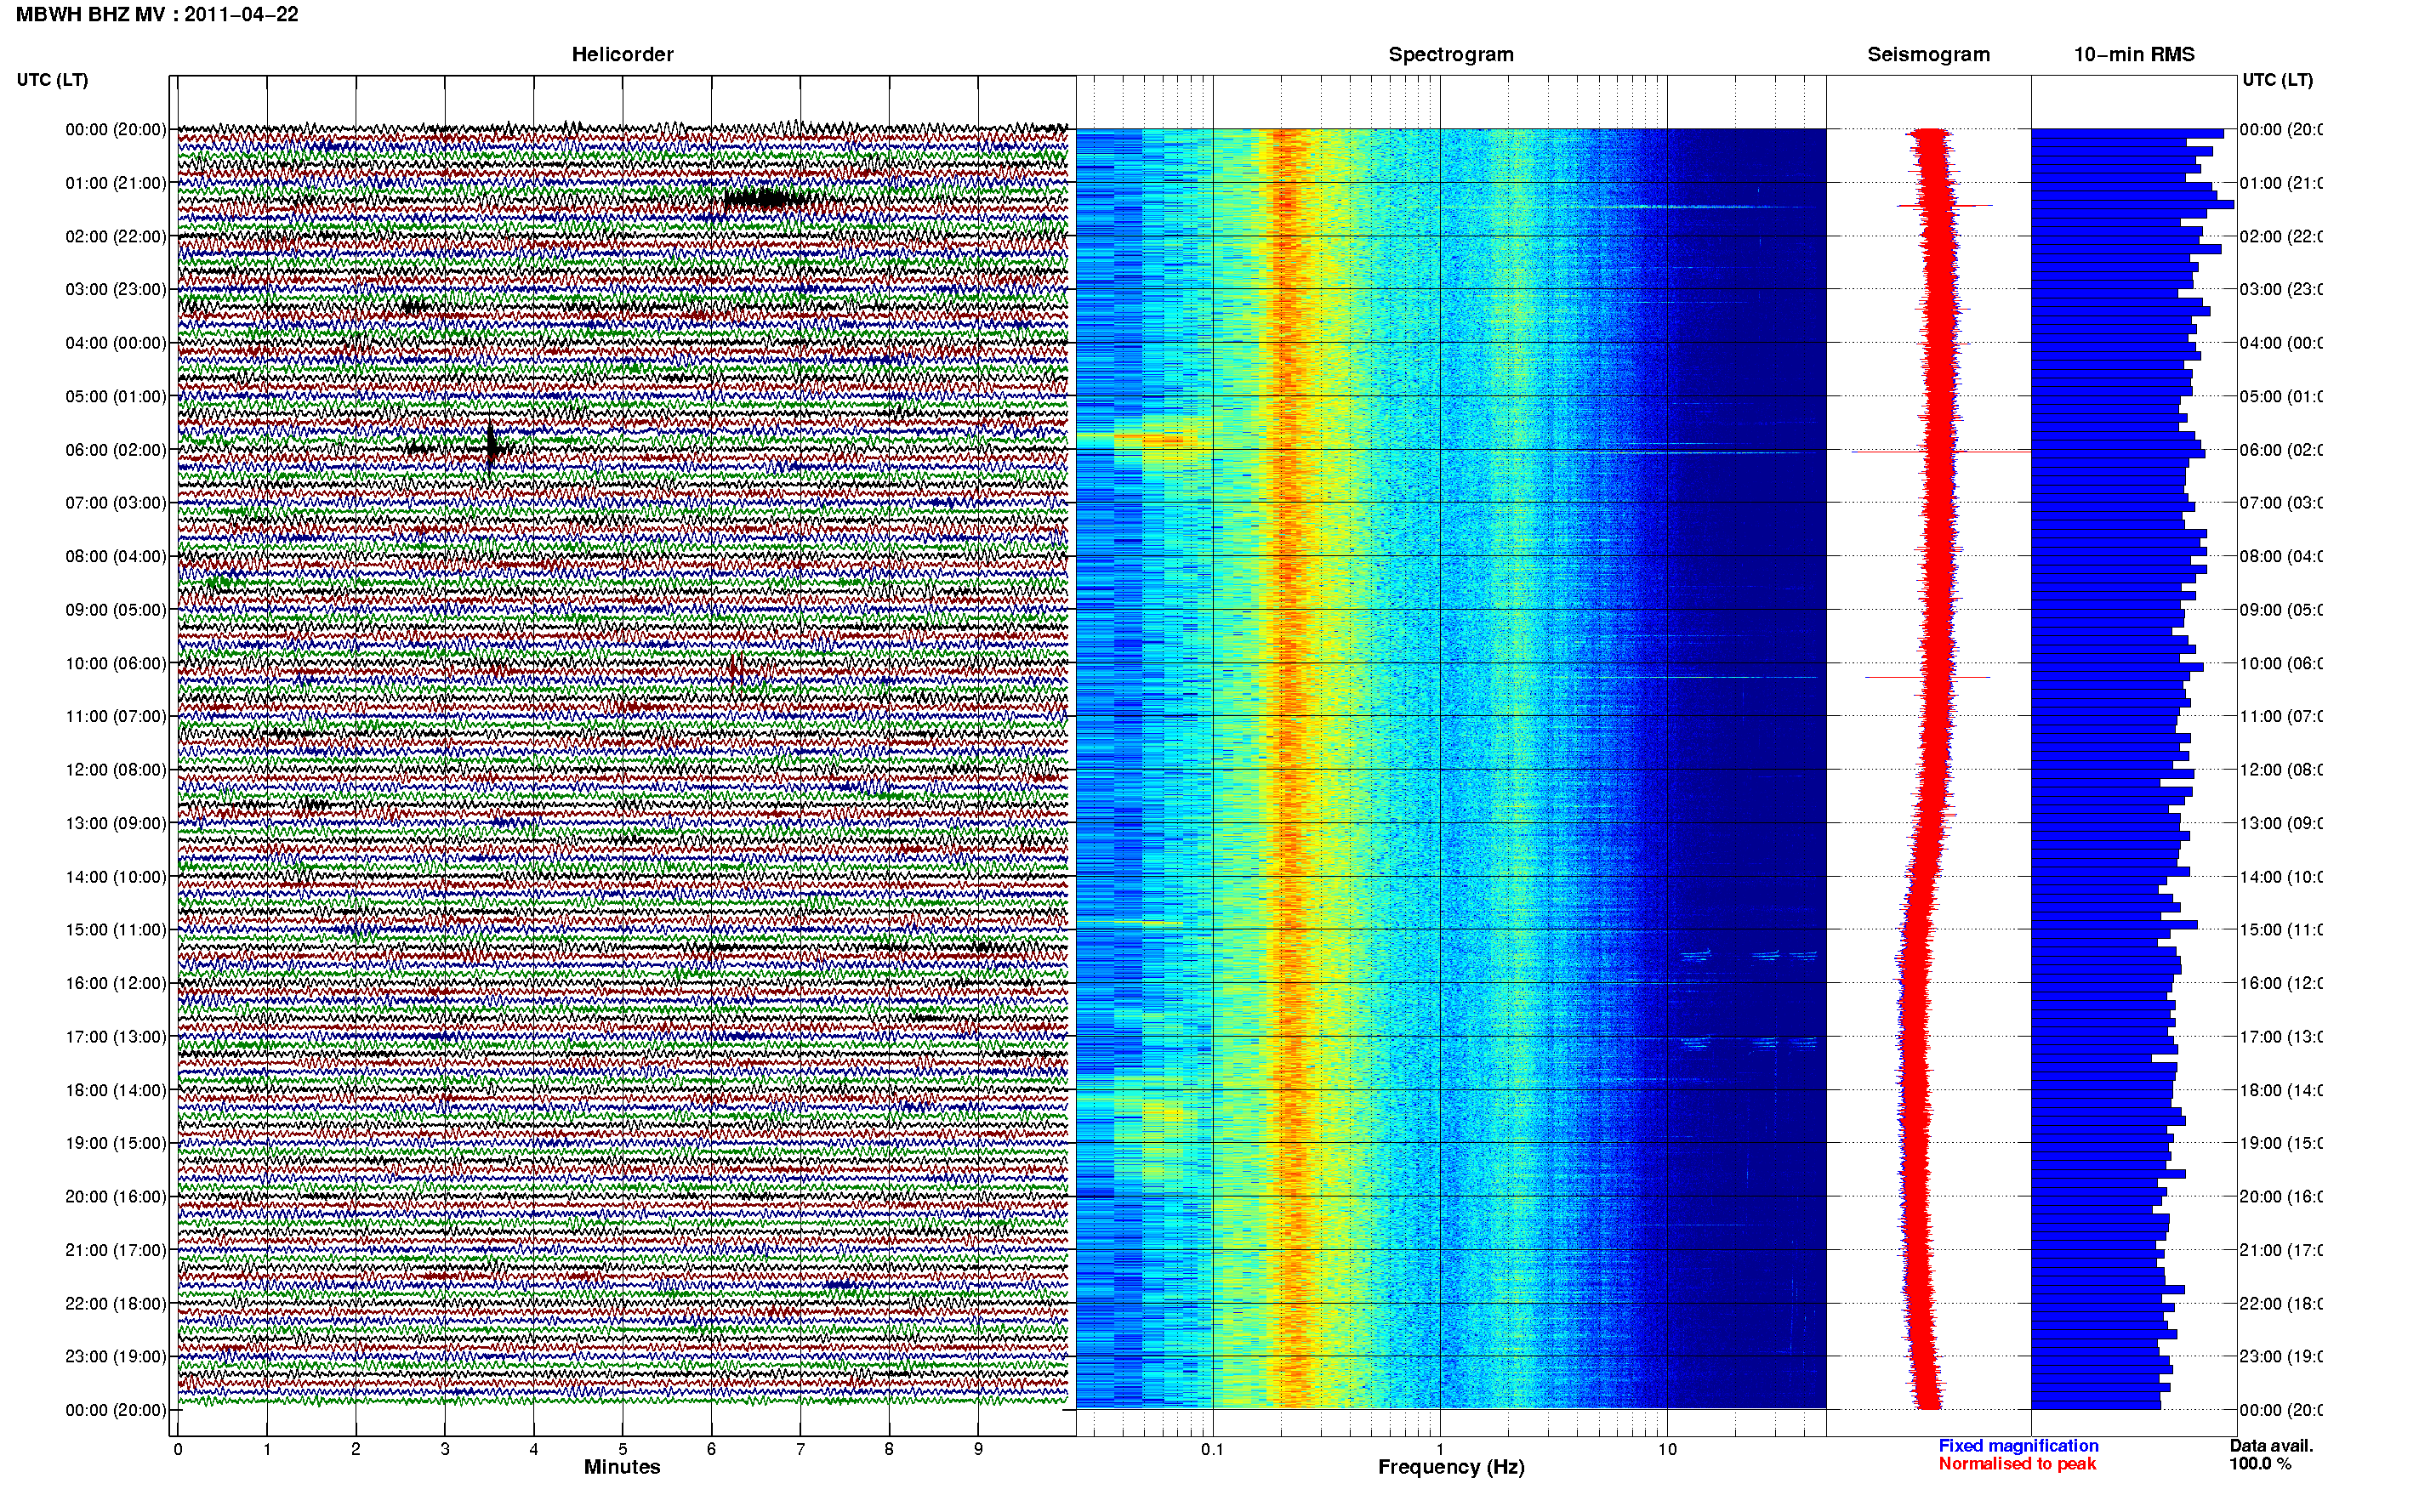This screenshot has width=2419, height=1512.
Task: Click the left 'UTC (LT)' axis label
Action: 52,80
